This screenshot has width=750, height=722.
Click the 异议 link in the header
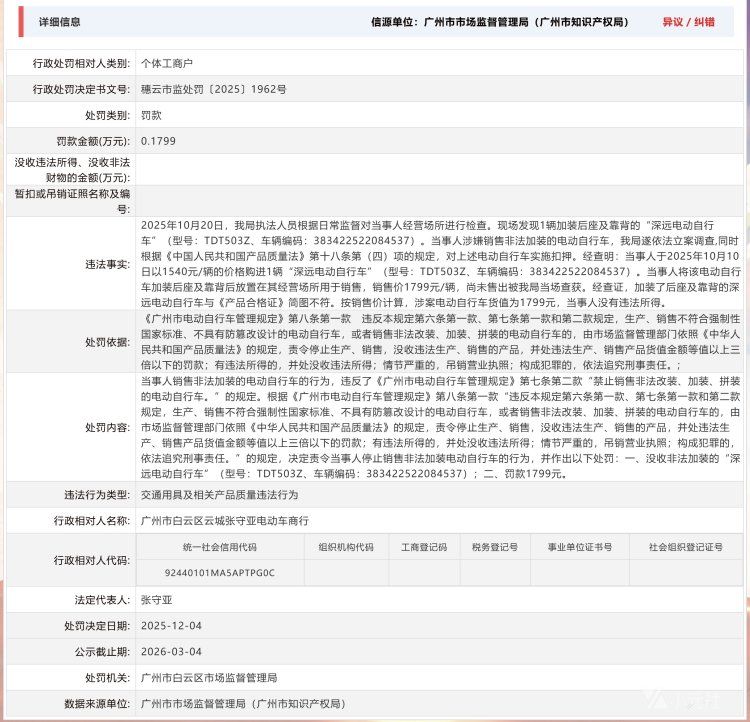coord(673,21)
